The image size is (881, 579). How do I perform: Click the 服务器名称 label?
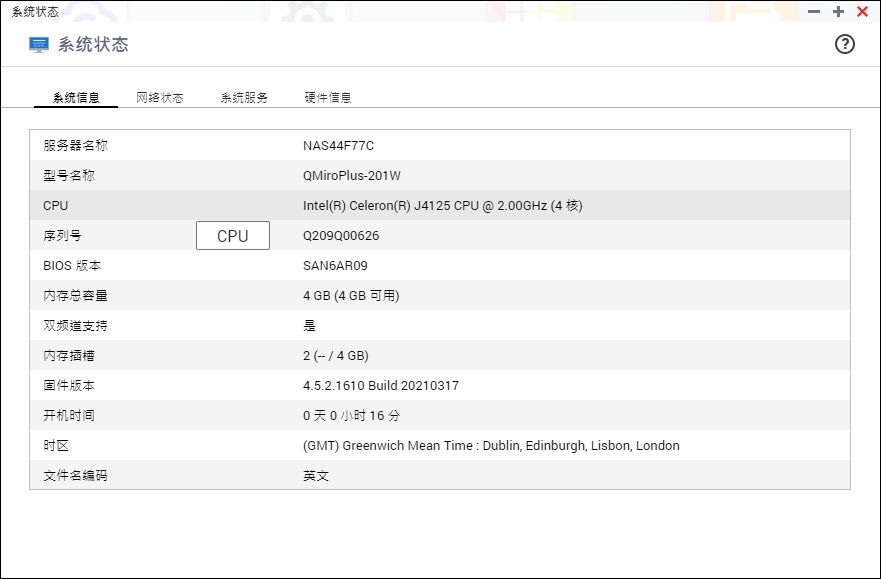click(x=75, y=145)
